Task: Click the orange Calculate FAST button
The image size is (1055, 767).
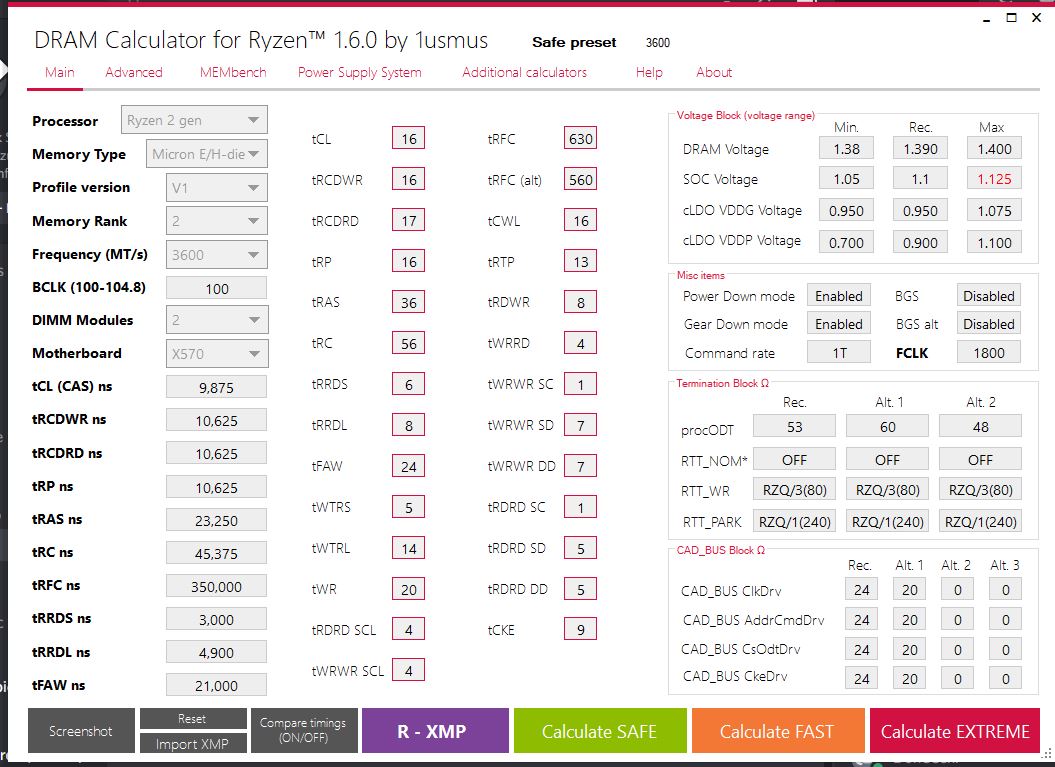Action: point(777,731)
